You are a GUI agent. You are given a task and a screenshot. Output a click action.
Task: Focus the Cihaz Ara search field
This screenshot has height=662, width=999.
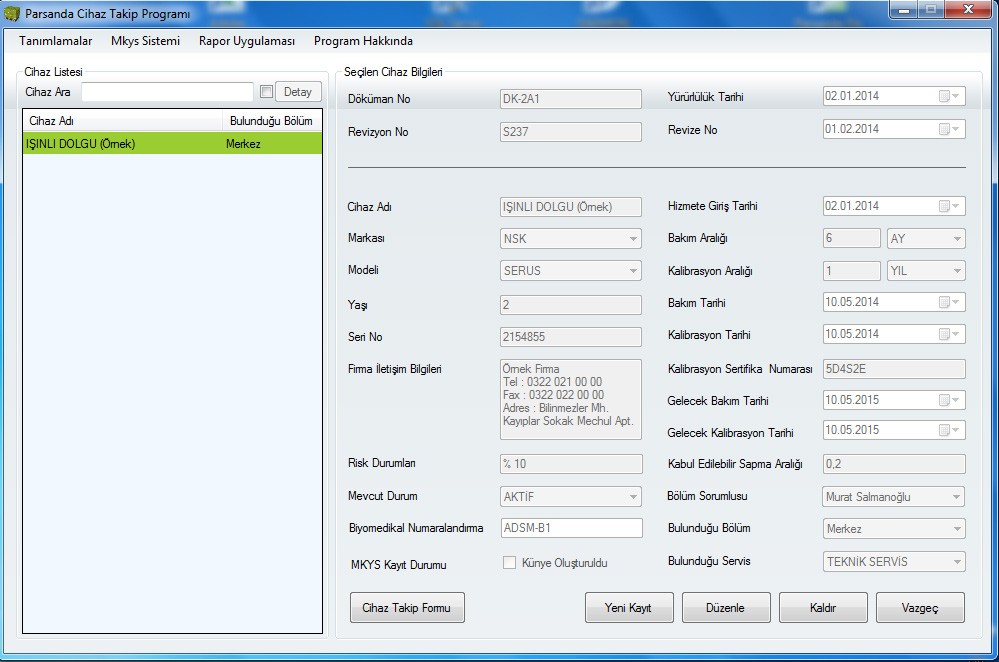tap(168, 92)
